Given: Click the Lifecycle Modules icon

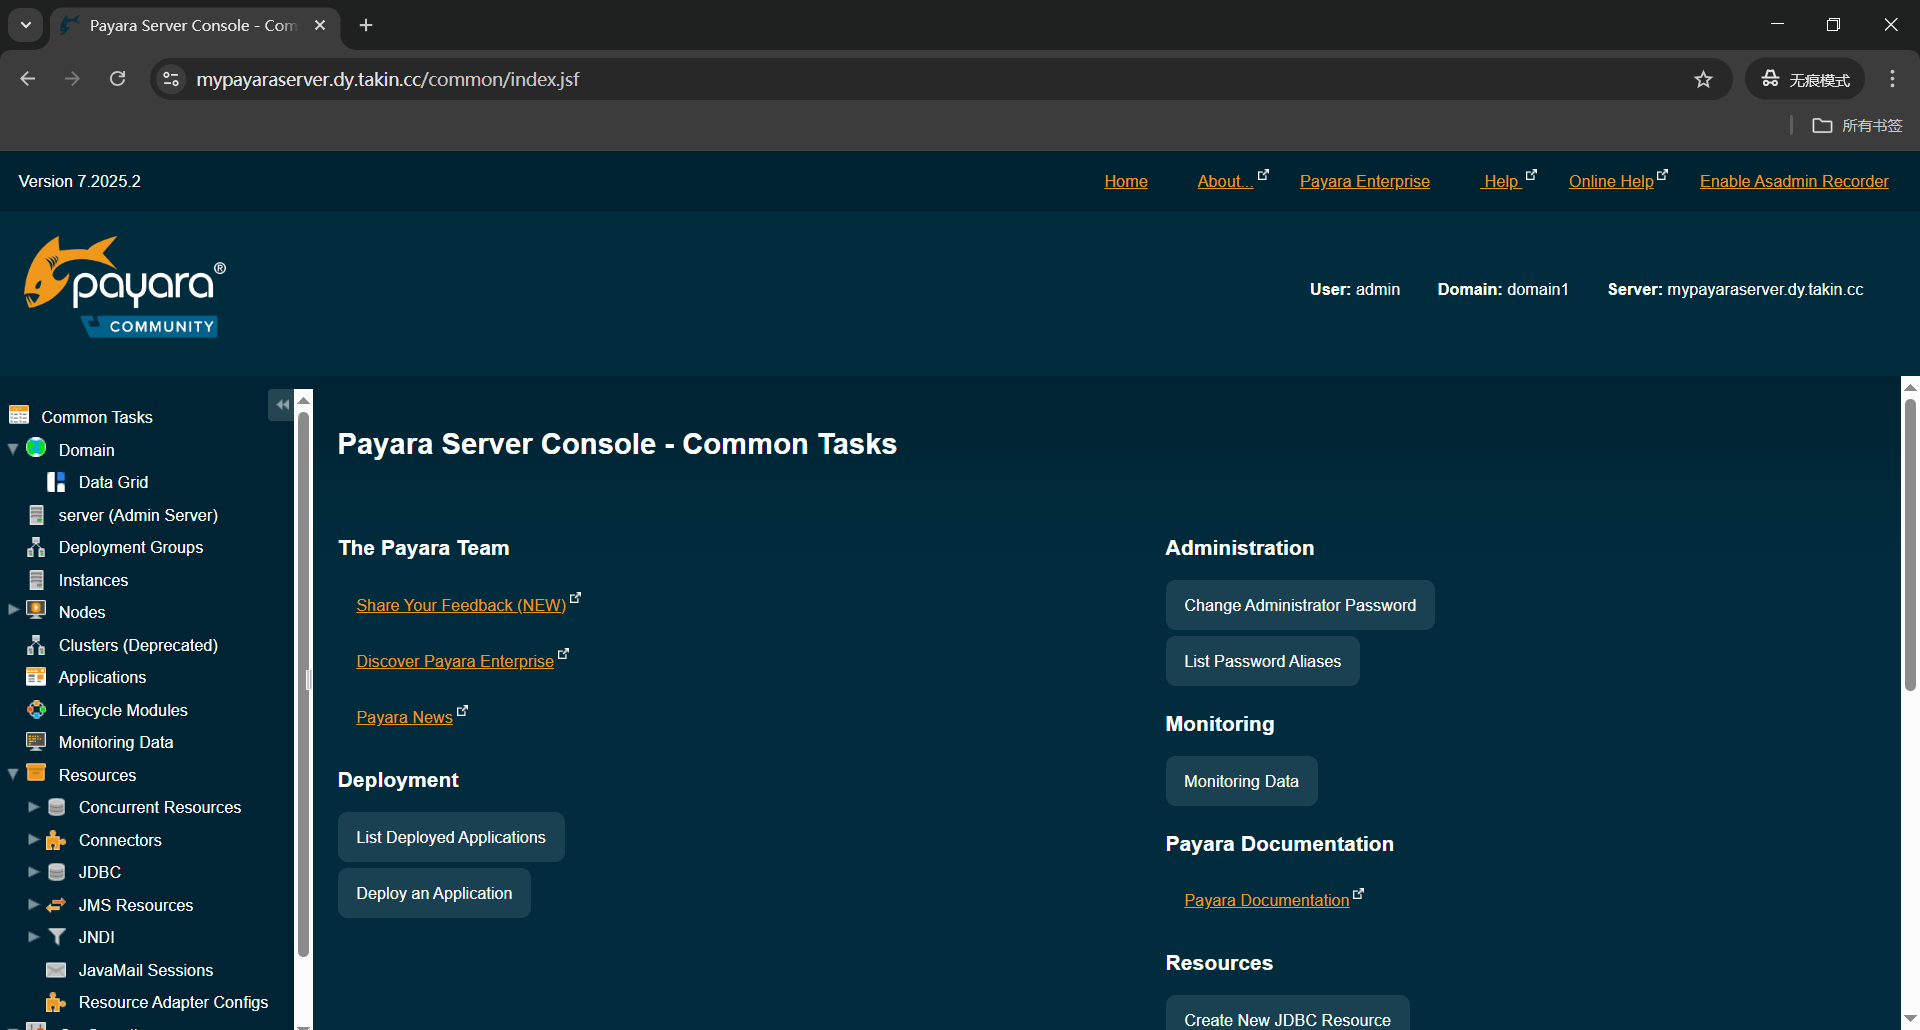Looking at the screenshot, I should click(x=37, y=710).
